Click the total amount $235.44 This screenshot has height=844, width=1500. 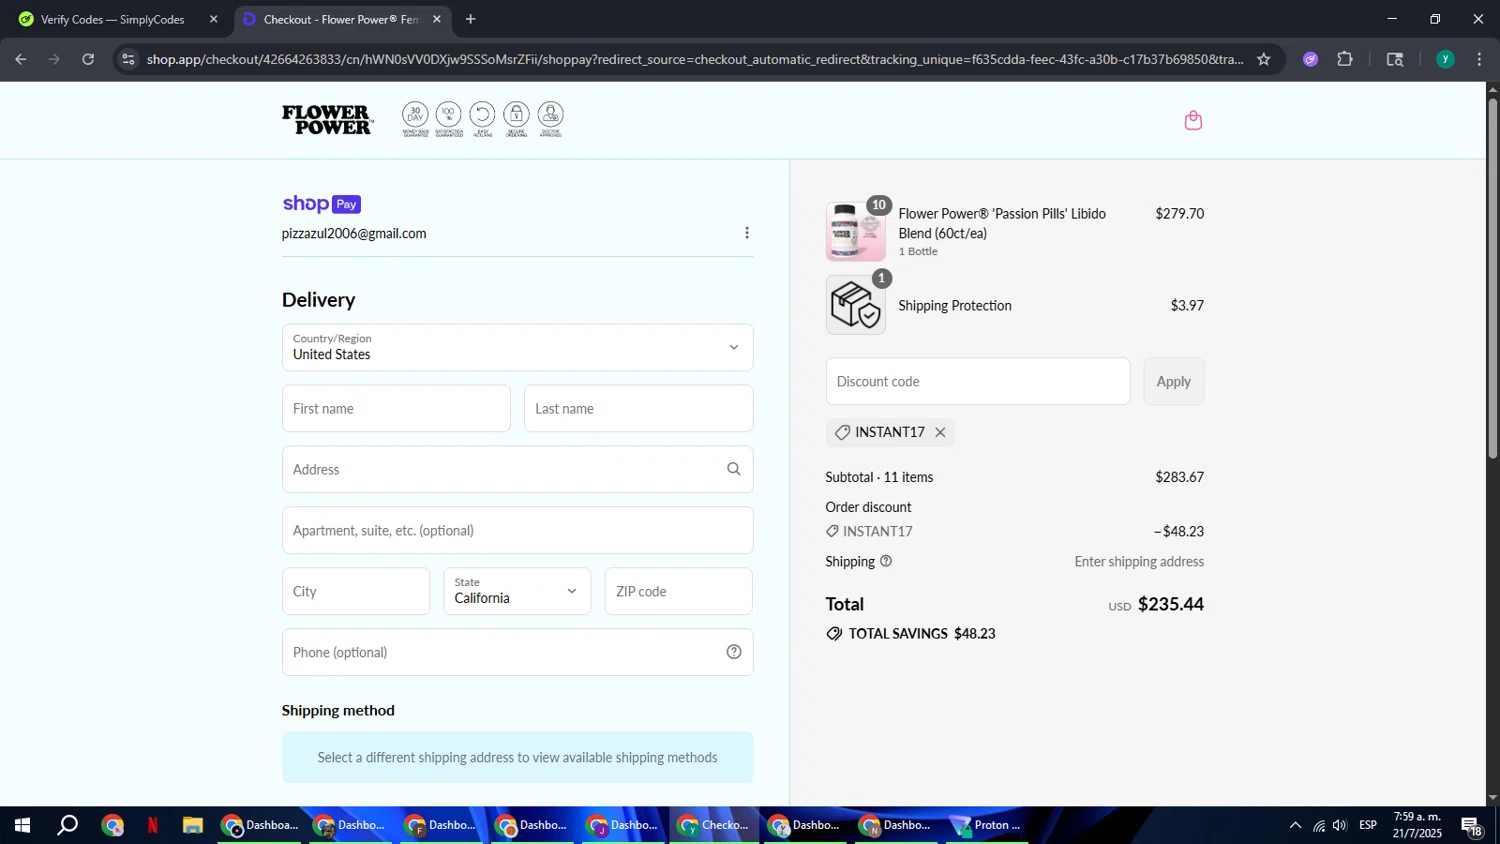coord(1171,604)
